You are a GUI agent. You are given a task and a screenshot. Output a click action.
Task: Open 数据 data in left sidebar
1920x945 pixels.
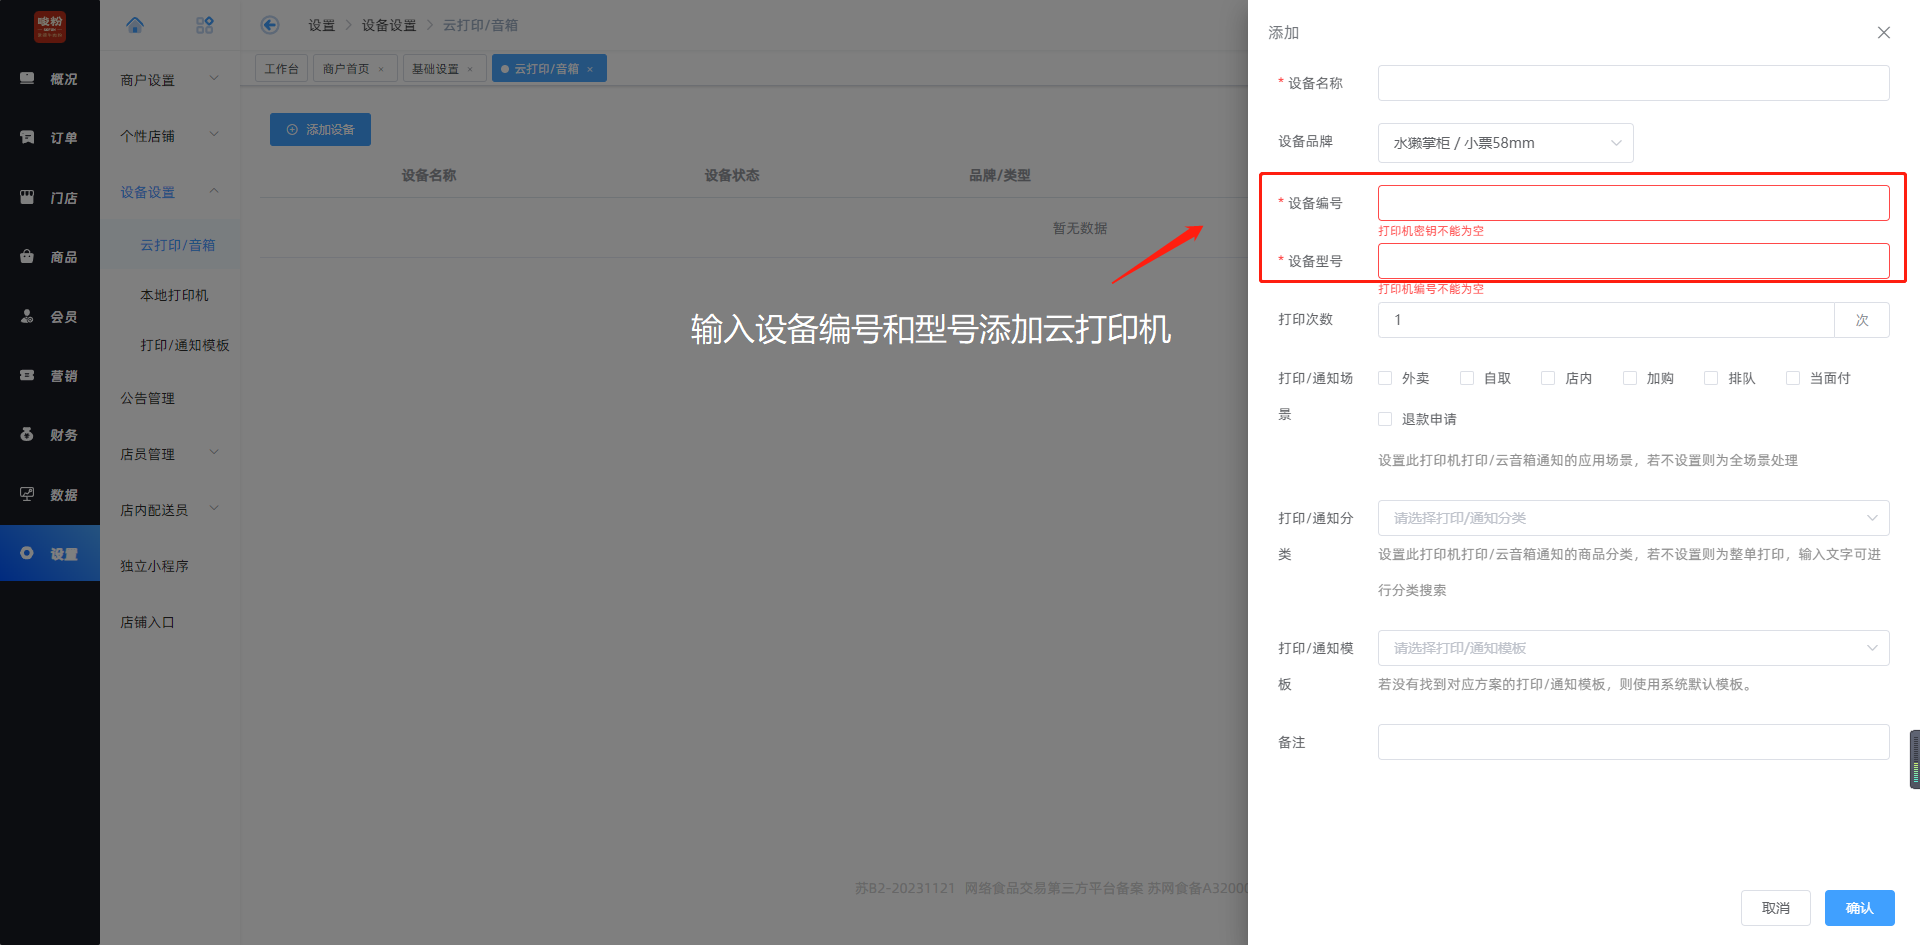tap(50, 495)
